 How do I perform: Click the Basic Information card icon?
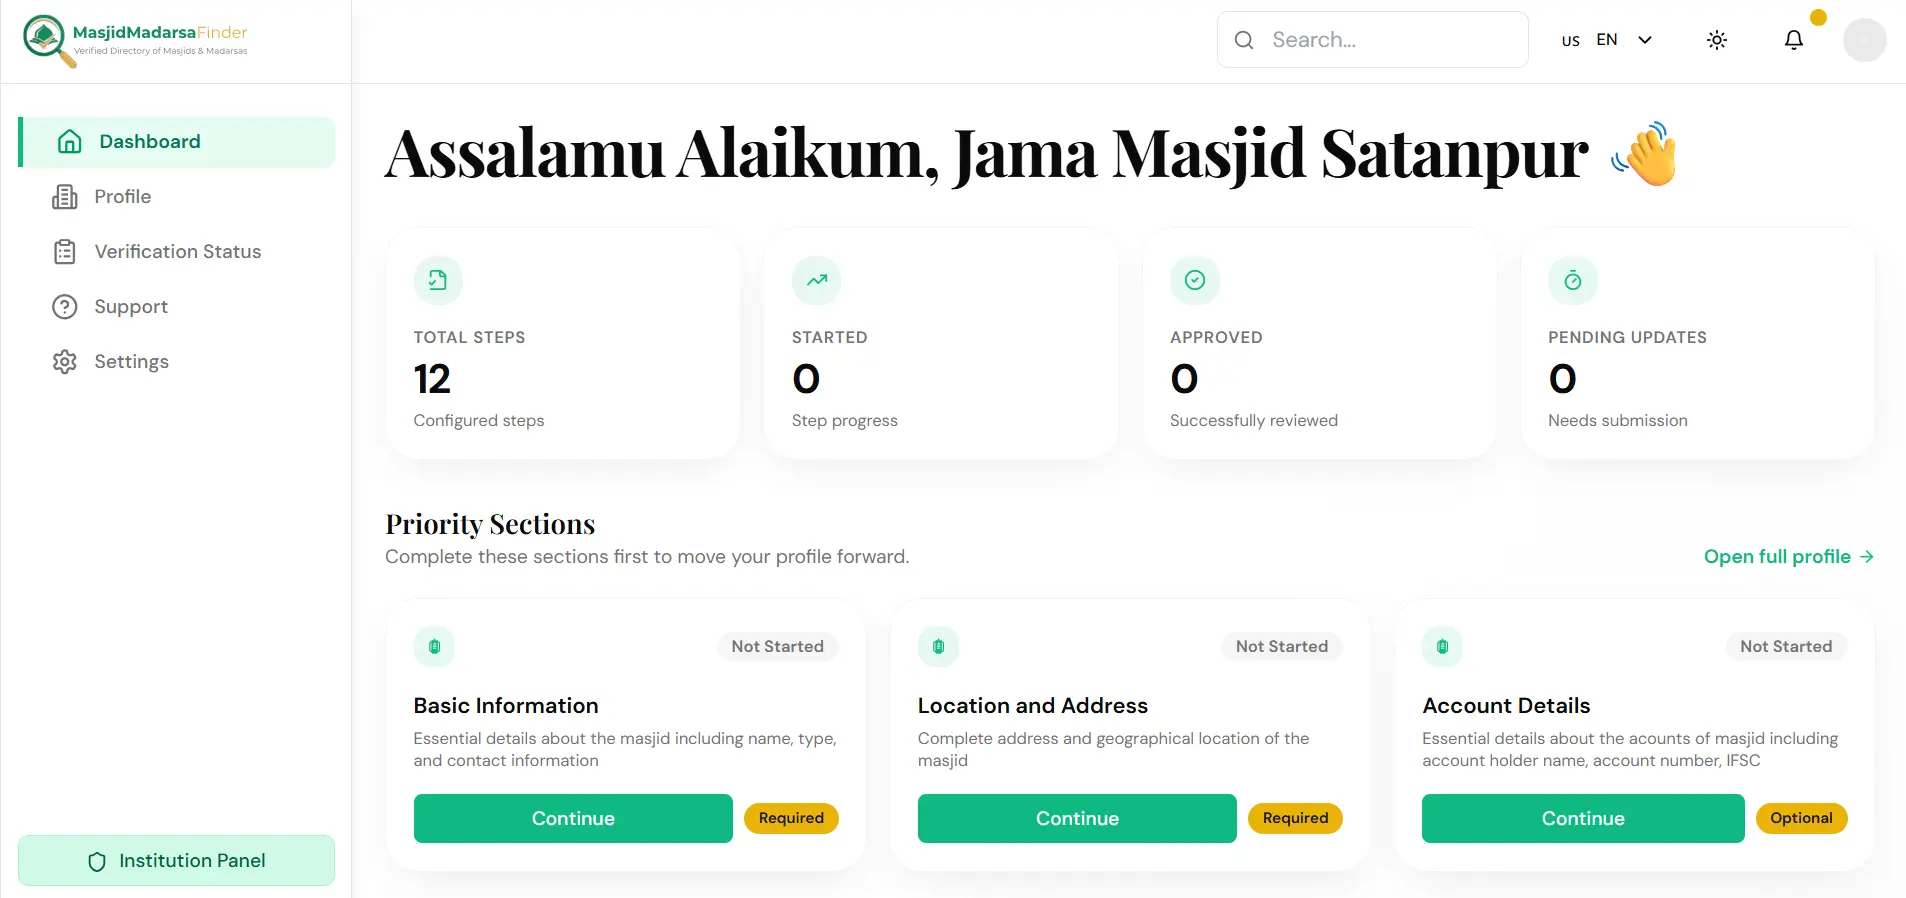434,647
